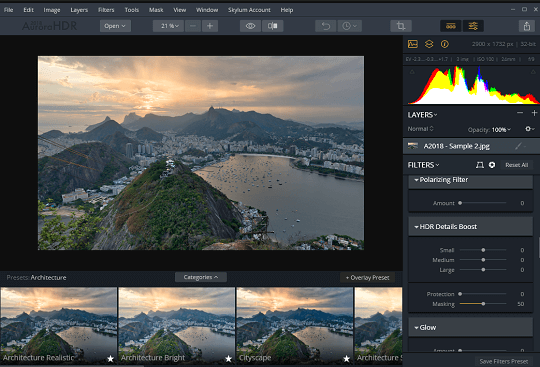540x367 pixels.
Task: Click the crop tool icon
Action: pyautogui.click(x=401, y=26)
